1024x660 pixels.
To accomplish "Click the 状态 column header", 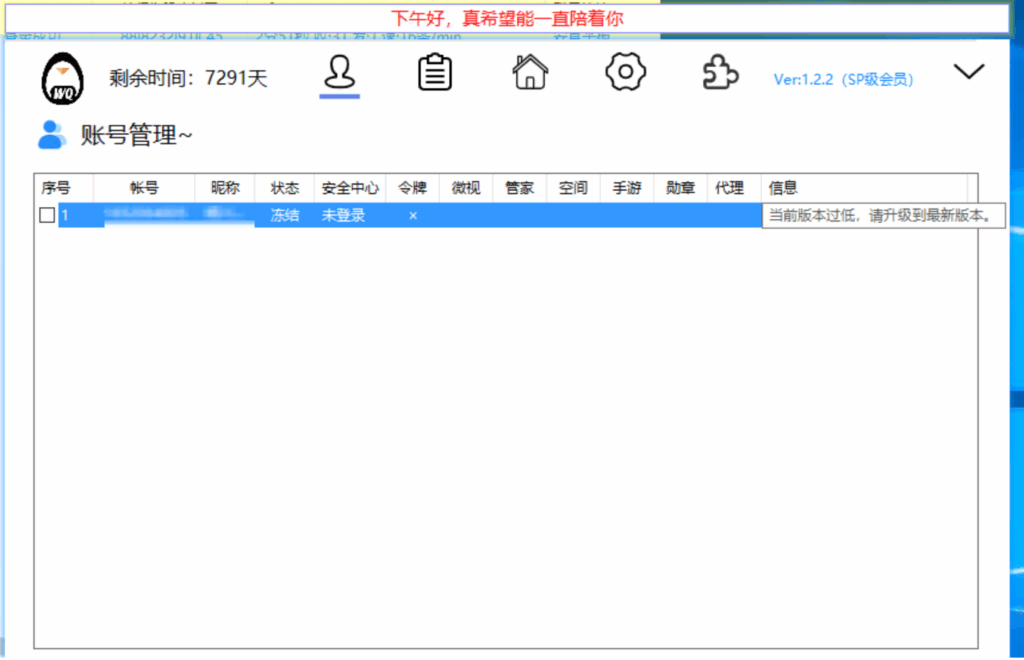I will [285, 188].
